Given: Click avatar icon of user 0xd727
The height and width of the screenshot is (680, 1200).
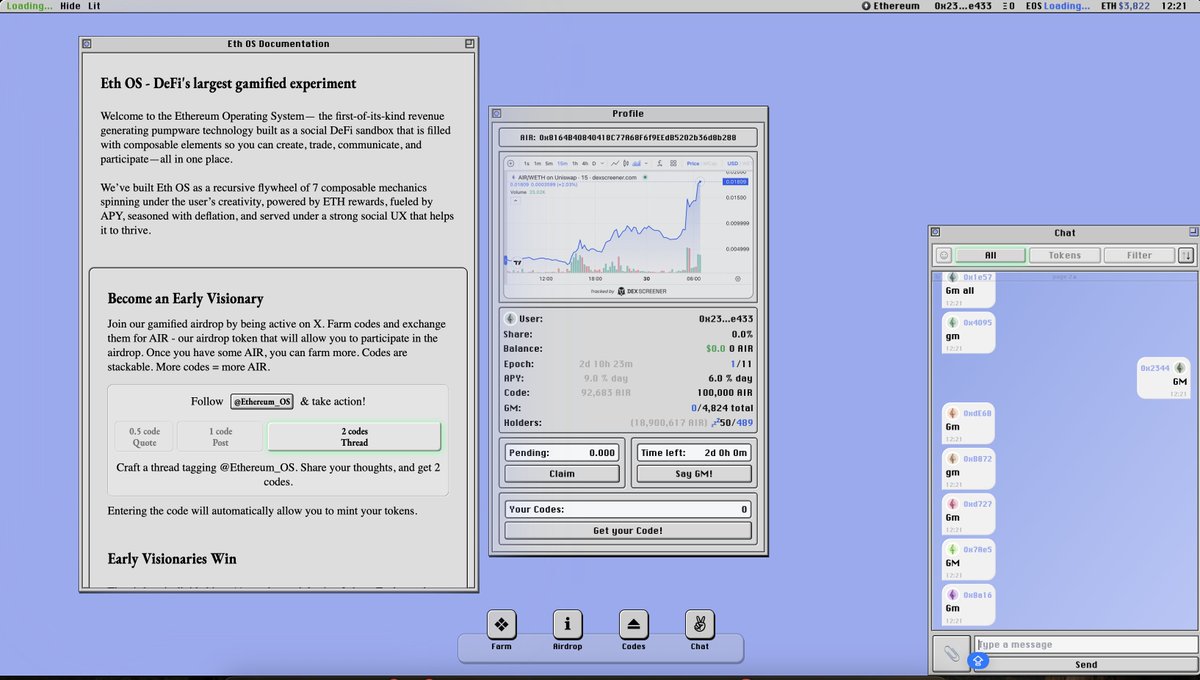Looking at the screenshot, I should (x=952, y=504).
